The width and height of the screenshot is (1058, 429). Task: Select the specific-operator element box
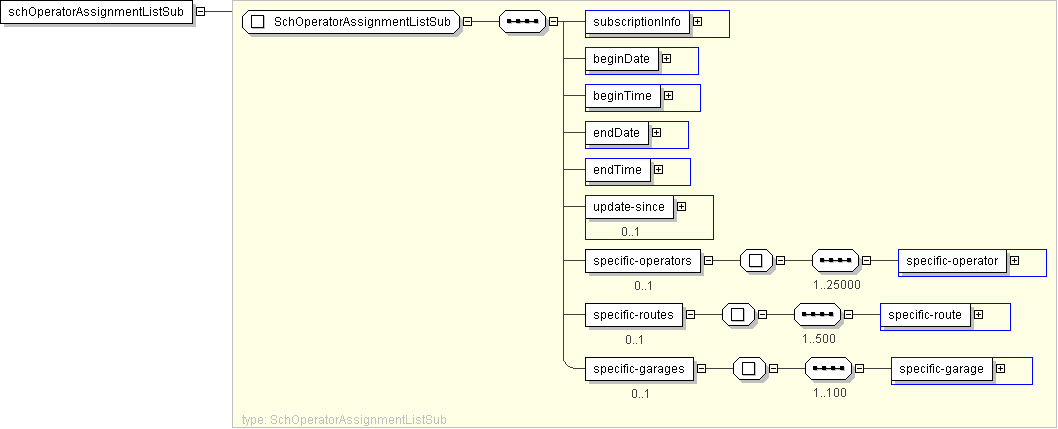pos(952,261)
